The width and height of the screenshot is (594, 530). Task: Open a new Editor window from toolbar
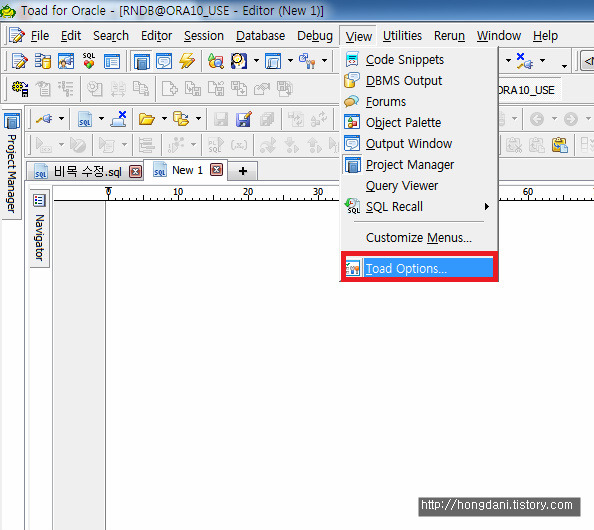click(x=20, y=61)
